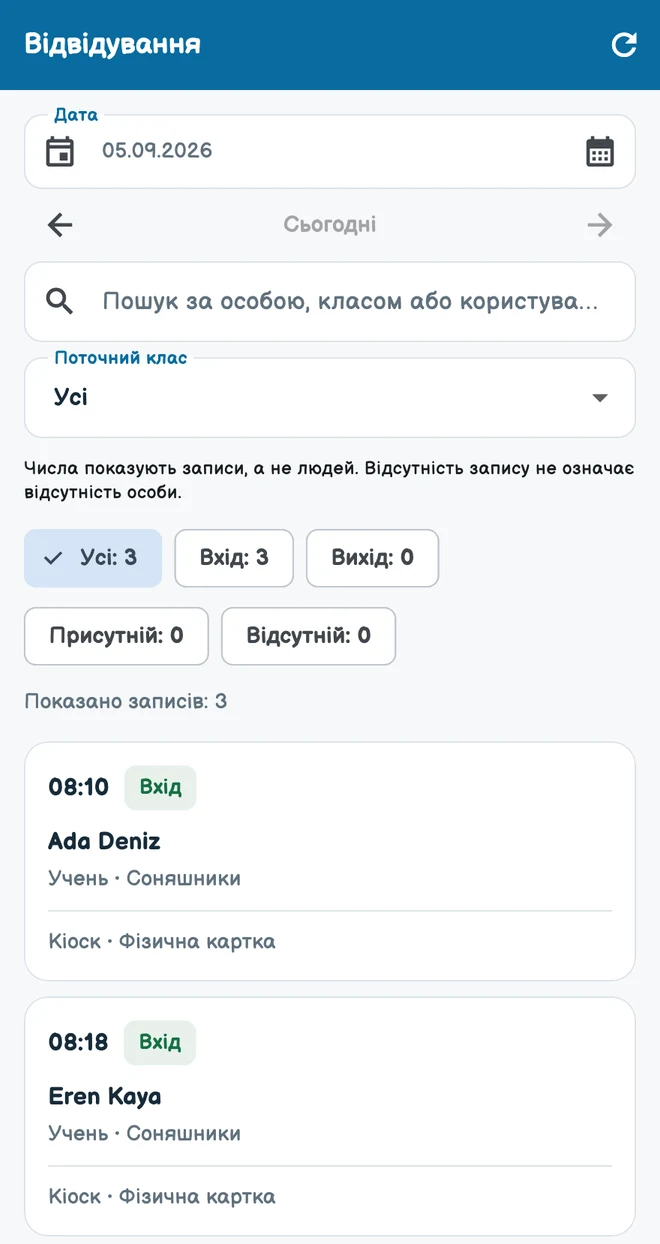Focus the search by person or class field
Screen dimensions: 660x1244
330,302
